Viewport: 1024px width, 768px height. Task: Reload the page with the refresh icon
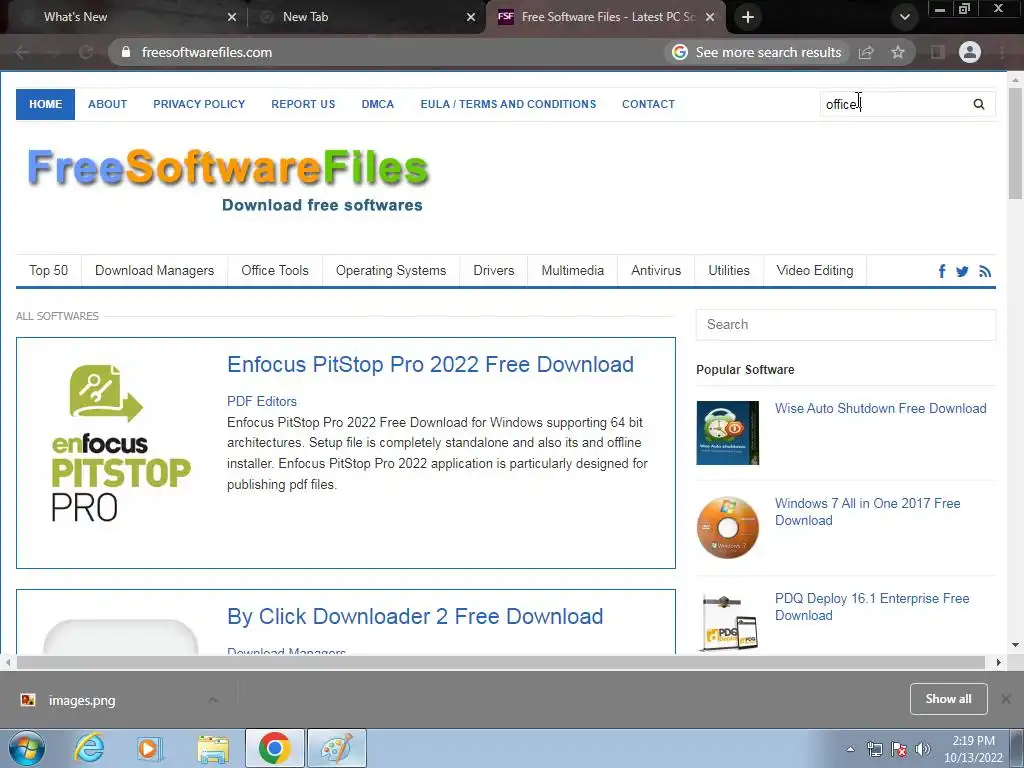(x=86, y=52)
